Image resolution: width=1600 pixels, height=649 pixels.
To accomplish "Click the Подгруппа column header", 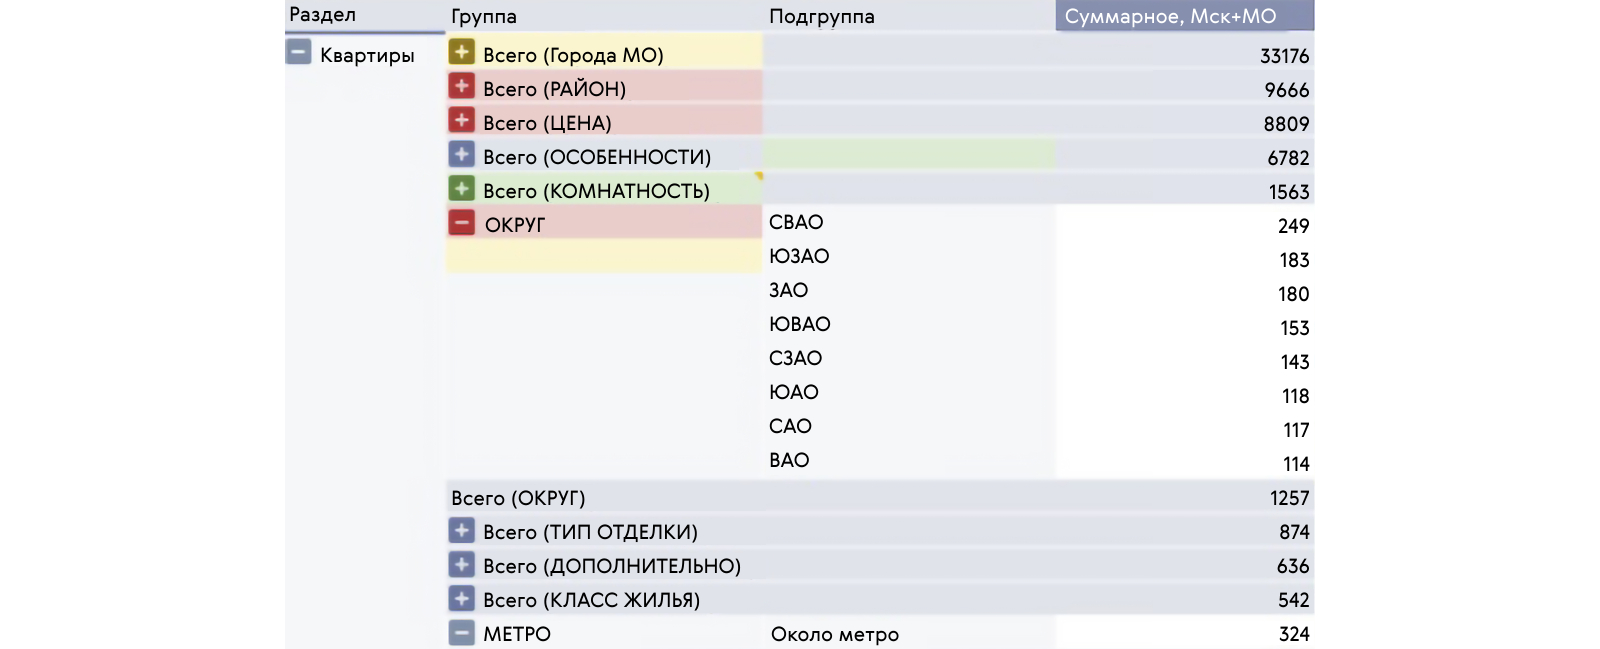I will pos(821,17).
